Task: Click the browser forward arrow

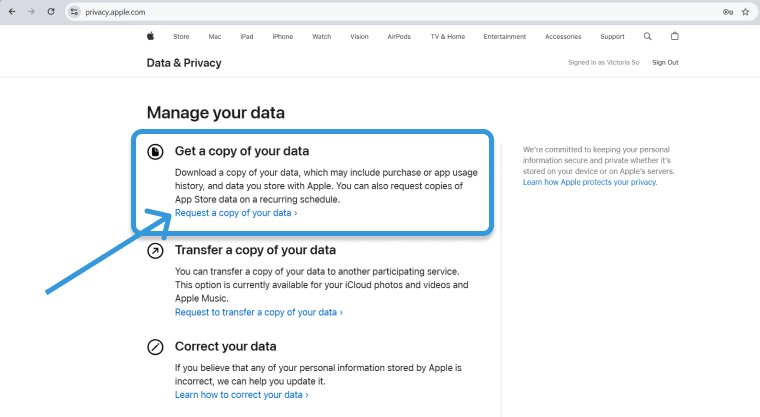Action: click(x=32, y=12)
